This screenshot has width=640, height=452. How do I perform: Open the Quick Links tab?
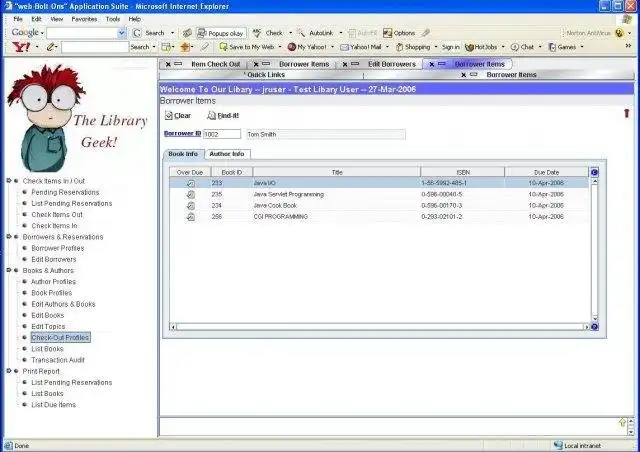pos(265,75)
